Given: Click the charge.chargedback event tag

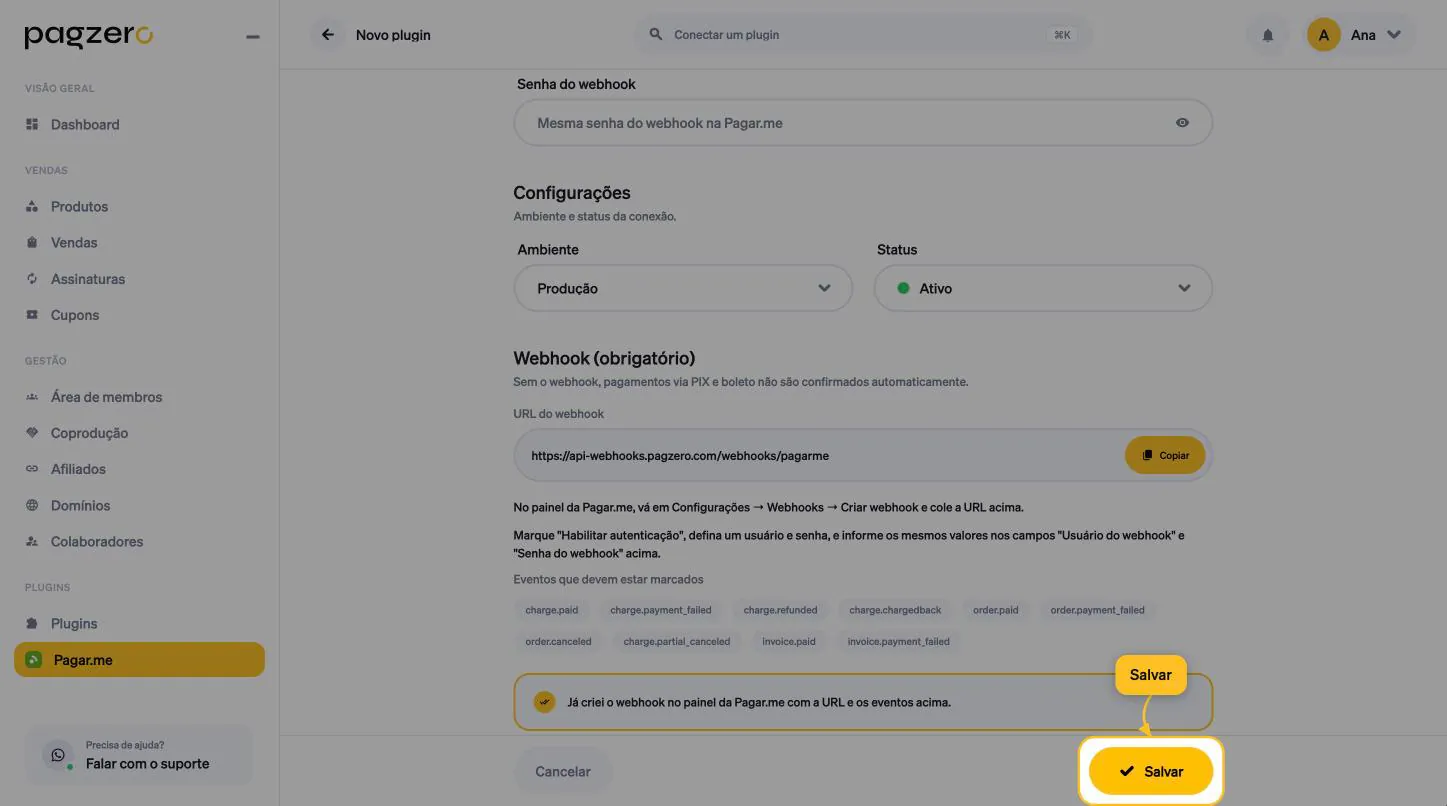Looking at the screenshot, I should click(895, 610).
